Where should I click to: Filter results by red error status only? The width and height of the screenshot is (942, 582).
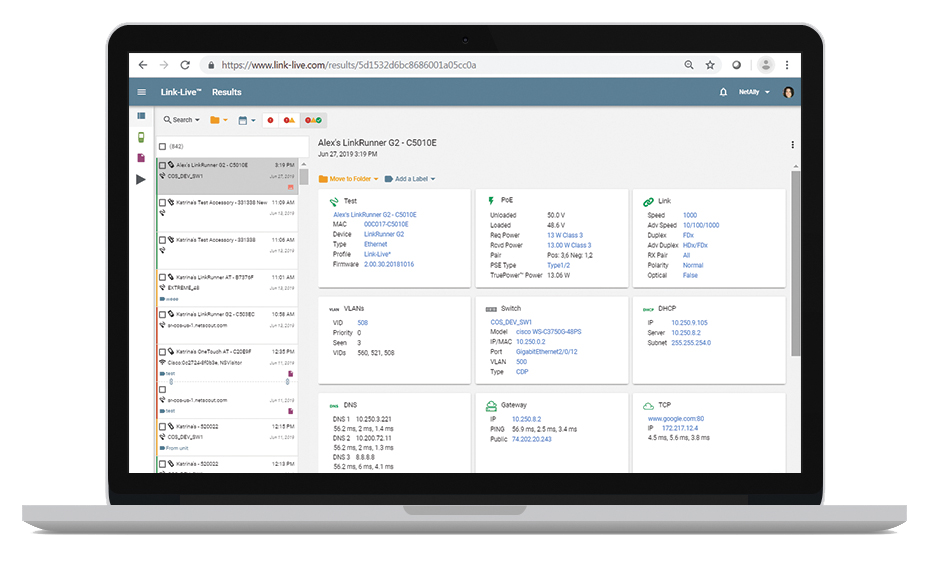[271, 120]
